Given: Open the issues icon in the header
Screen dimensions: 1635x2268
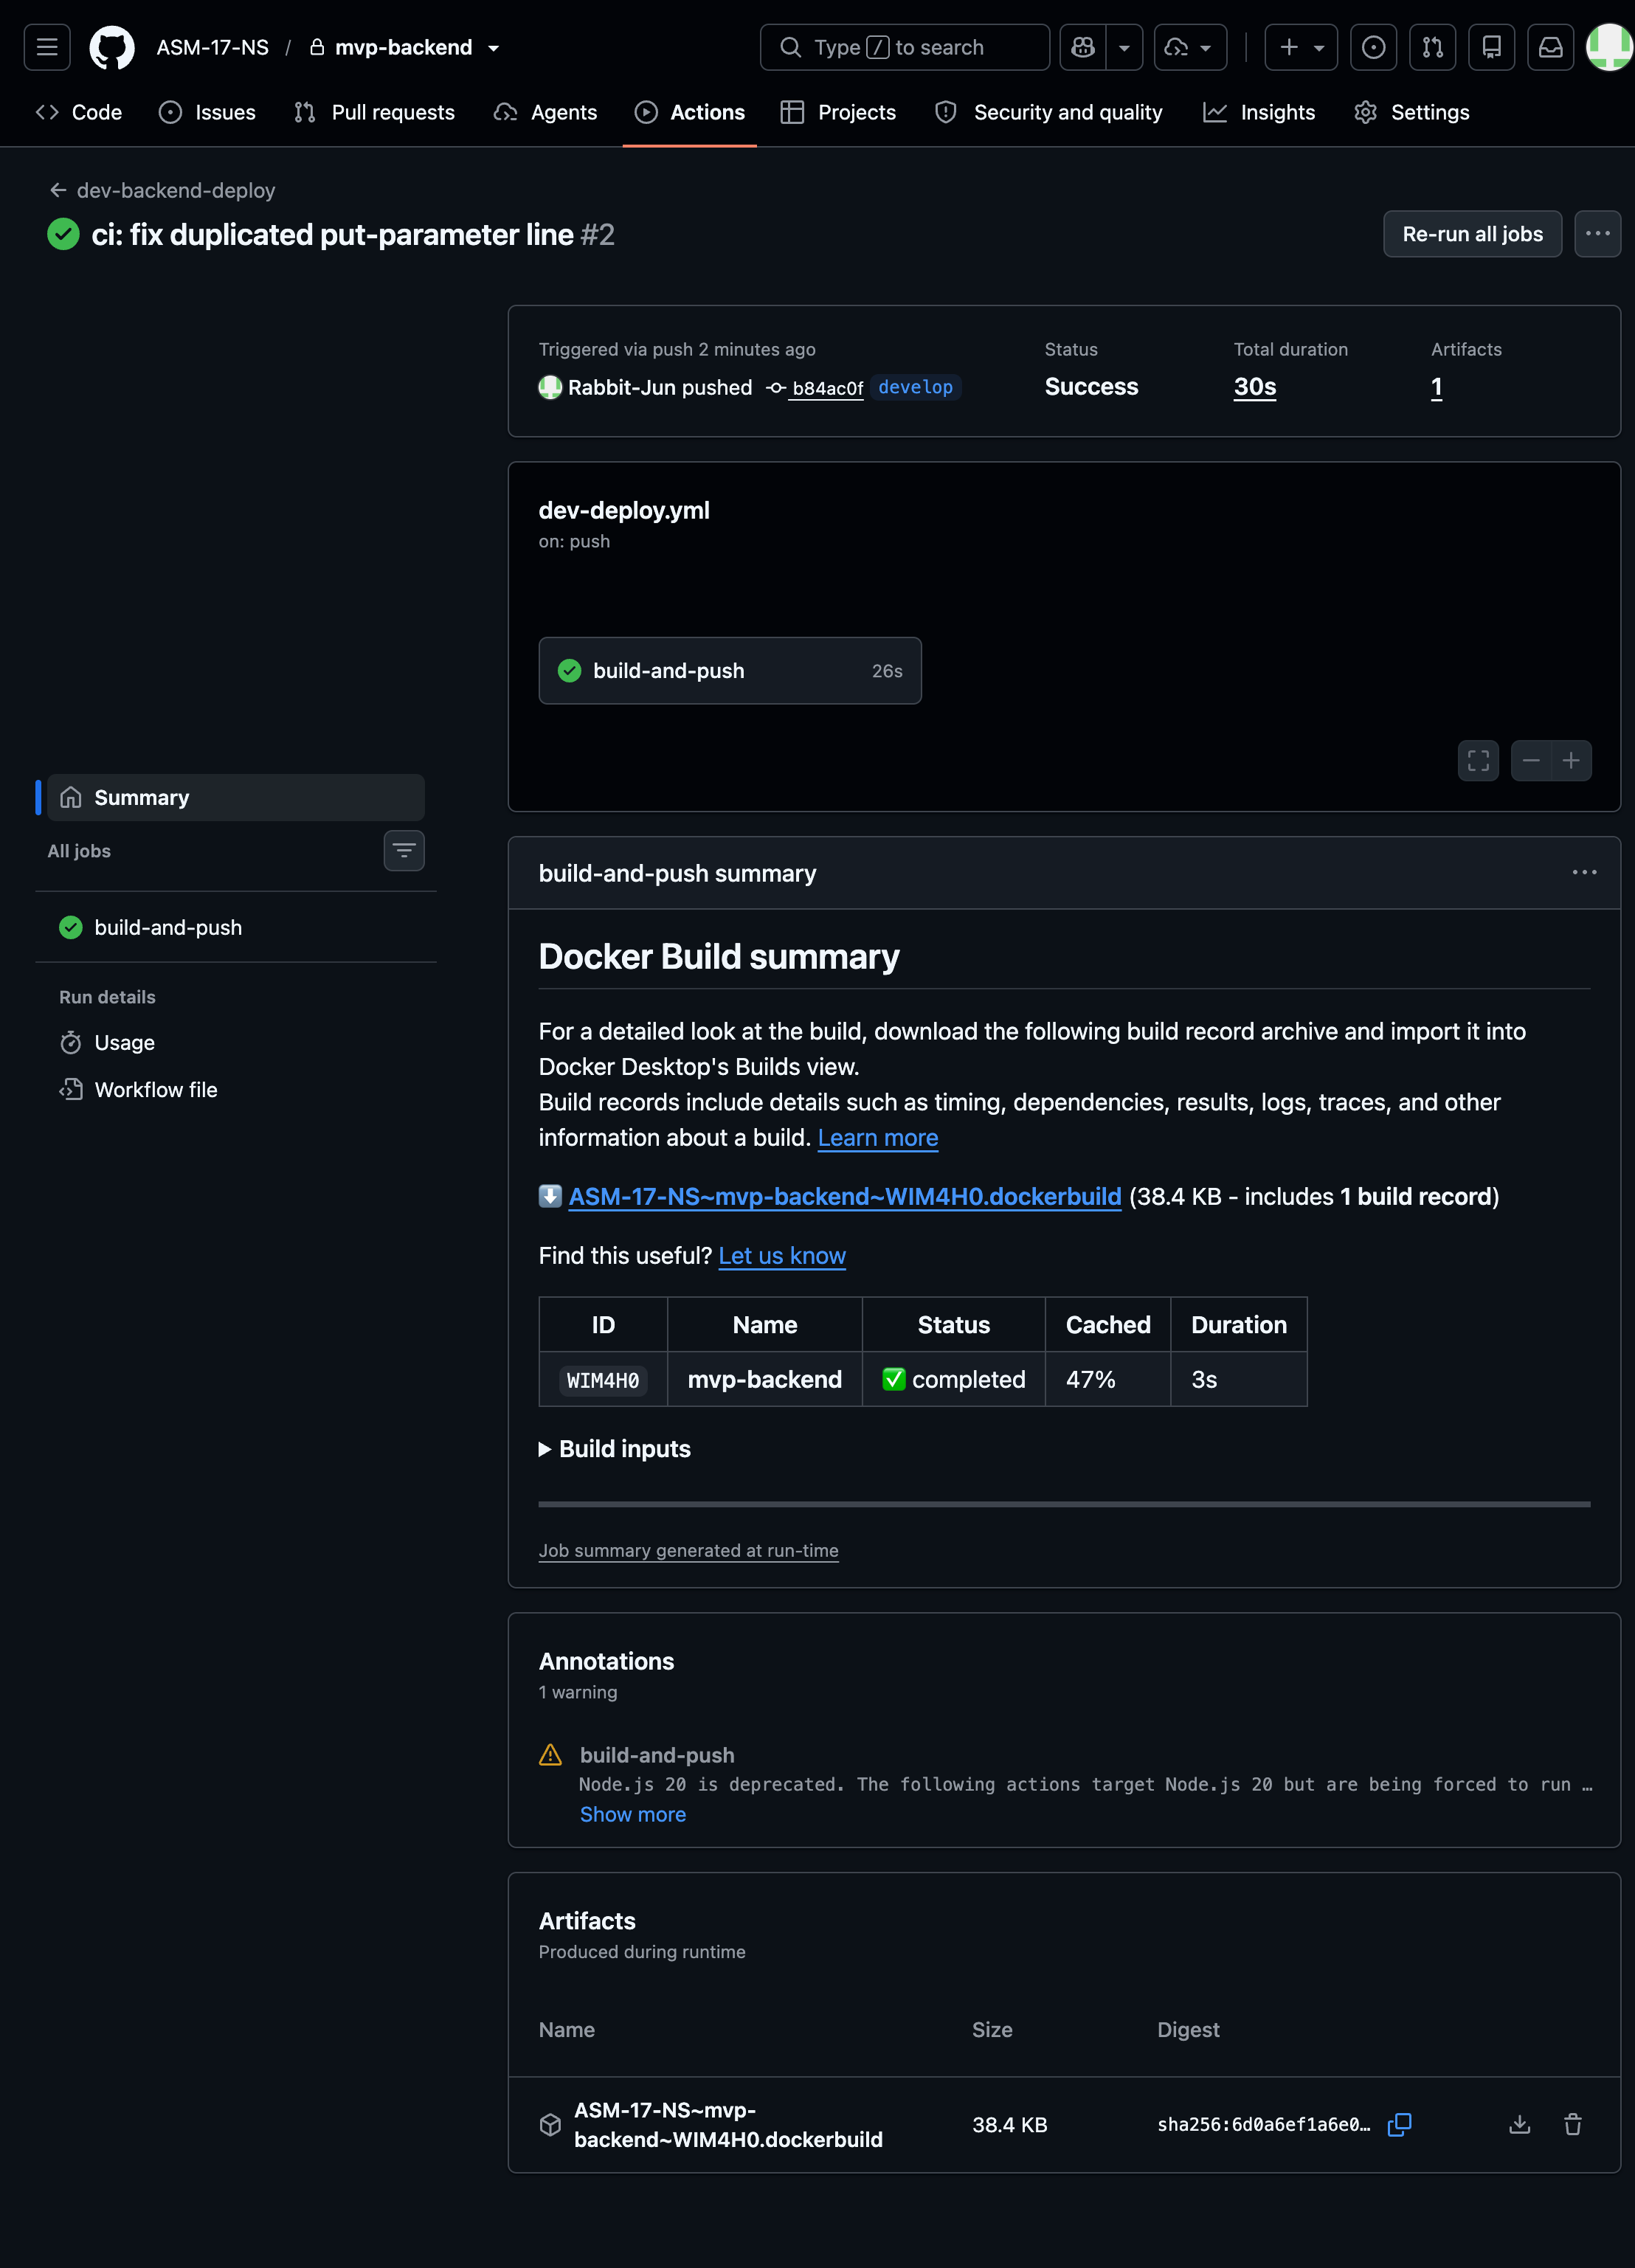Looking at the screenshot, I should (x=1373, y=47).
